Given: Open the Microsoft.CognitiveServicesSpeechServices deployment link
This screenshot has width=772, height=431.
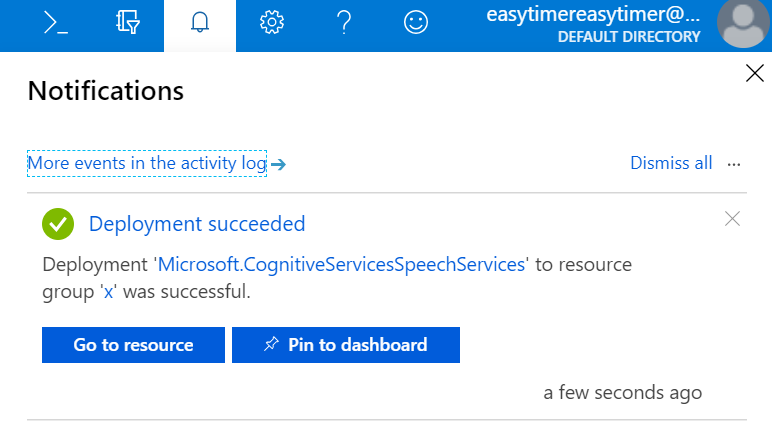Looking at the screenshot, I should [342, 265].
